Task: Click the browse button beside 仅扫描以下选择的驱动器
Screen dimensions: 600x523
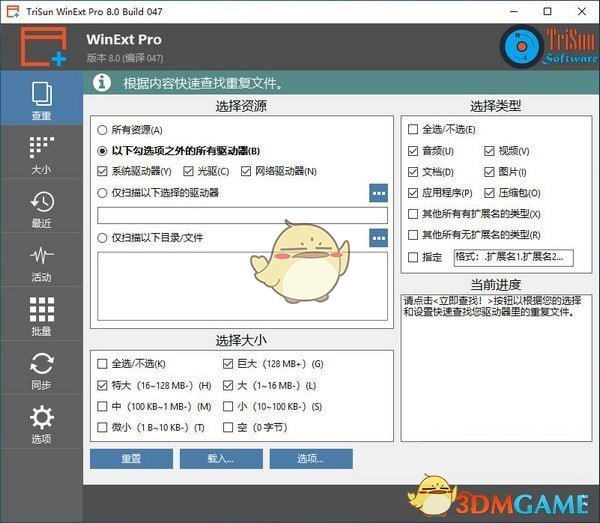Action: point(378,193)
